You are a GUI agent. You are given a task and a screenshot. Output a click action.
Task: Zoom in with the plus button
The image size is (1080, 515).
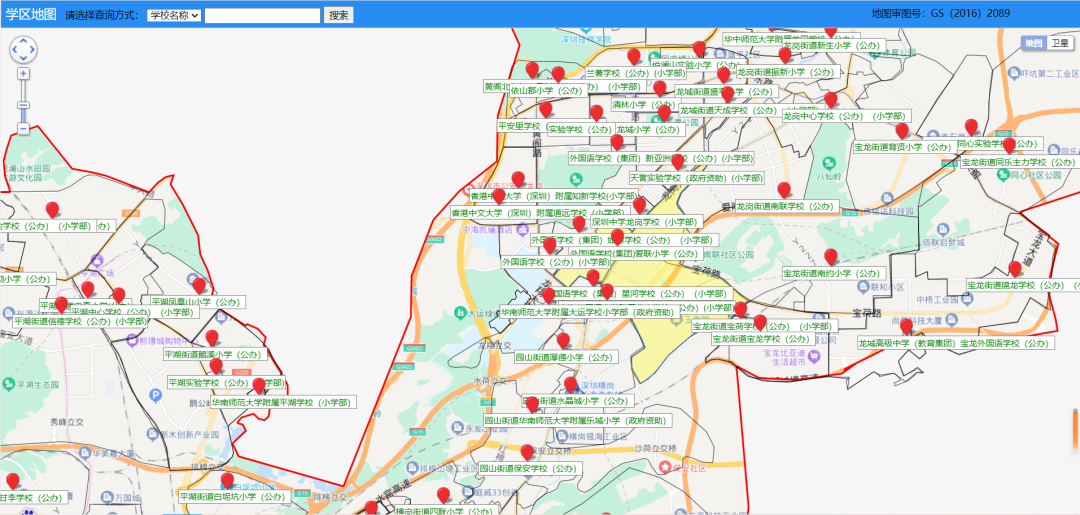coord(23,74)
